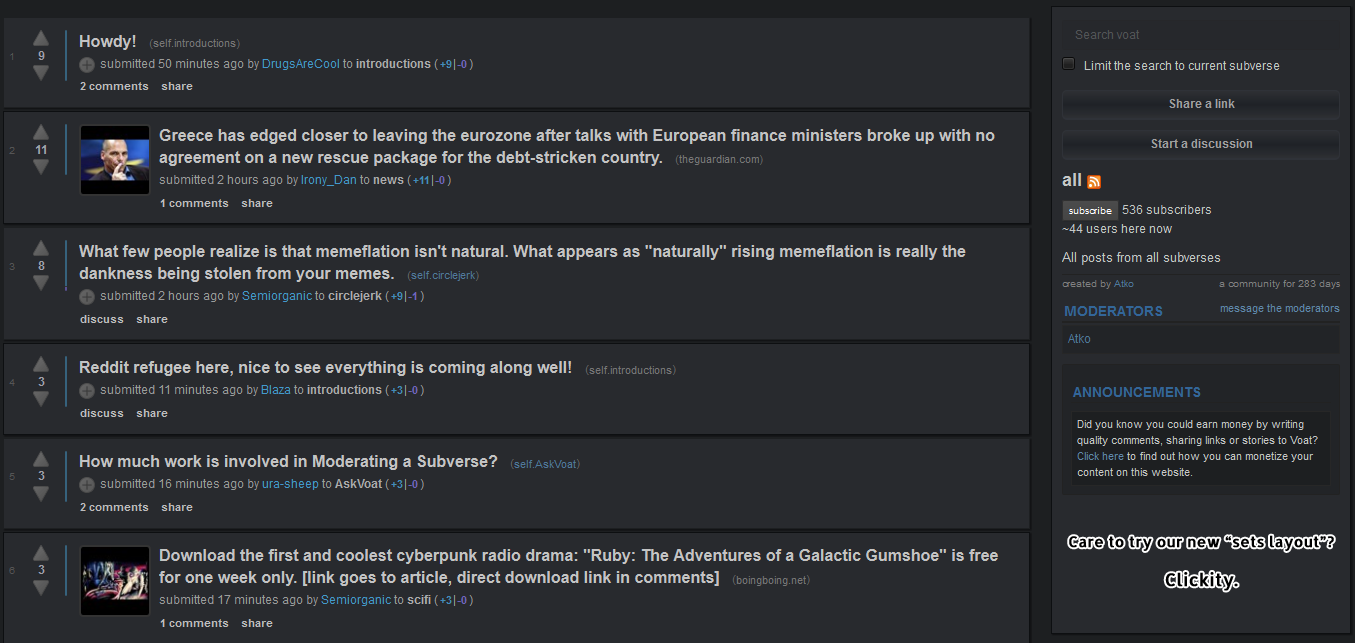
Task: Downvote the Reddit refugee introductions post
Action: [x=41, y=399]
